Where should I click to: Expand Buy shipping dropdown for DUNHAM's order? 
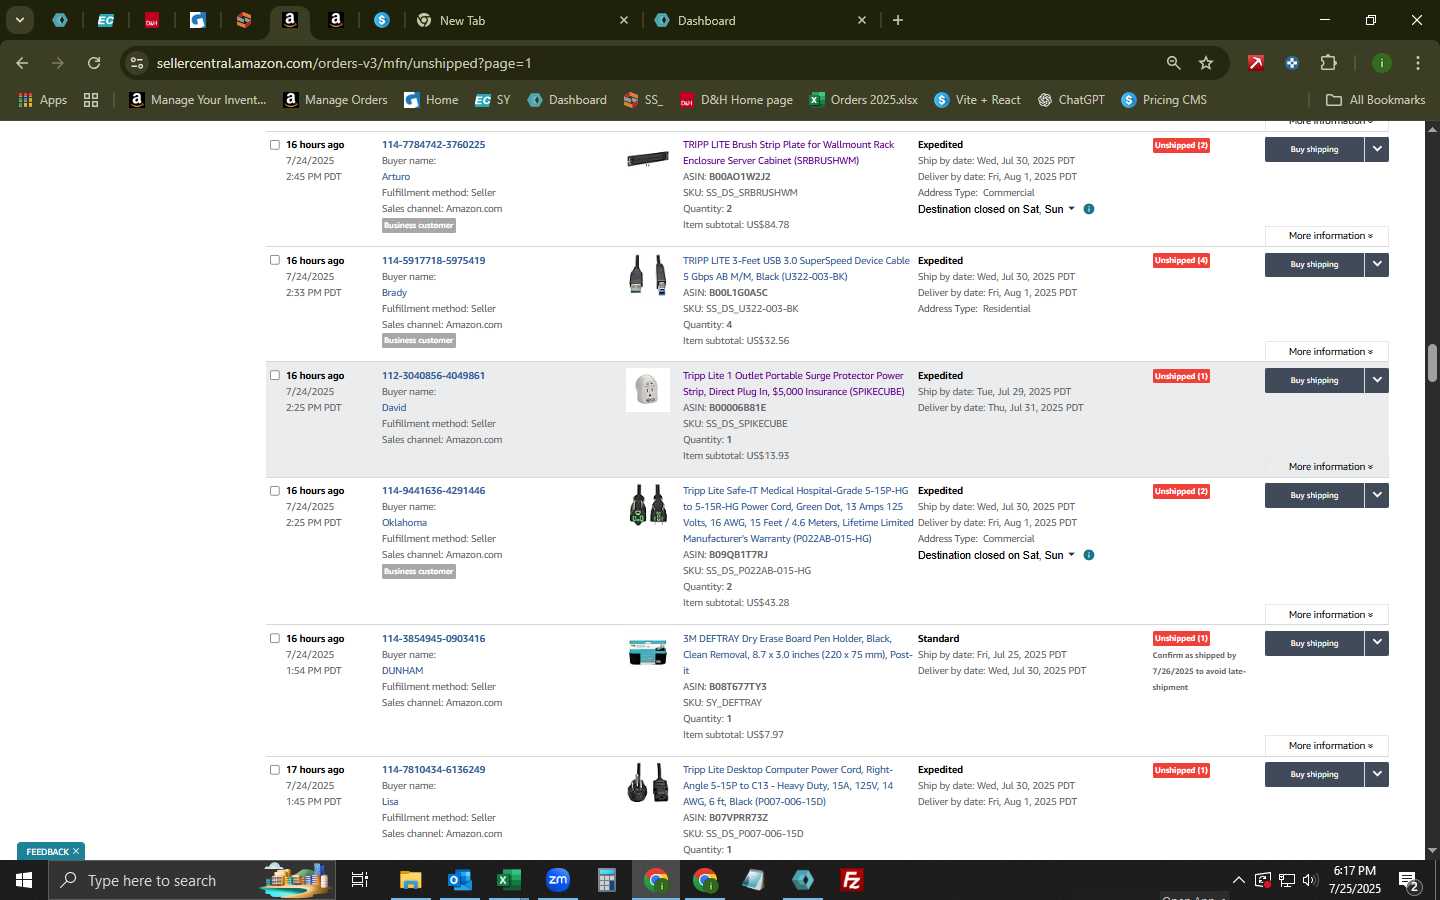coord(1377,643)
